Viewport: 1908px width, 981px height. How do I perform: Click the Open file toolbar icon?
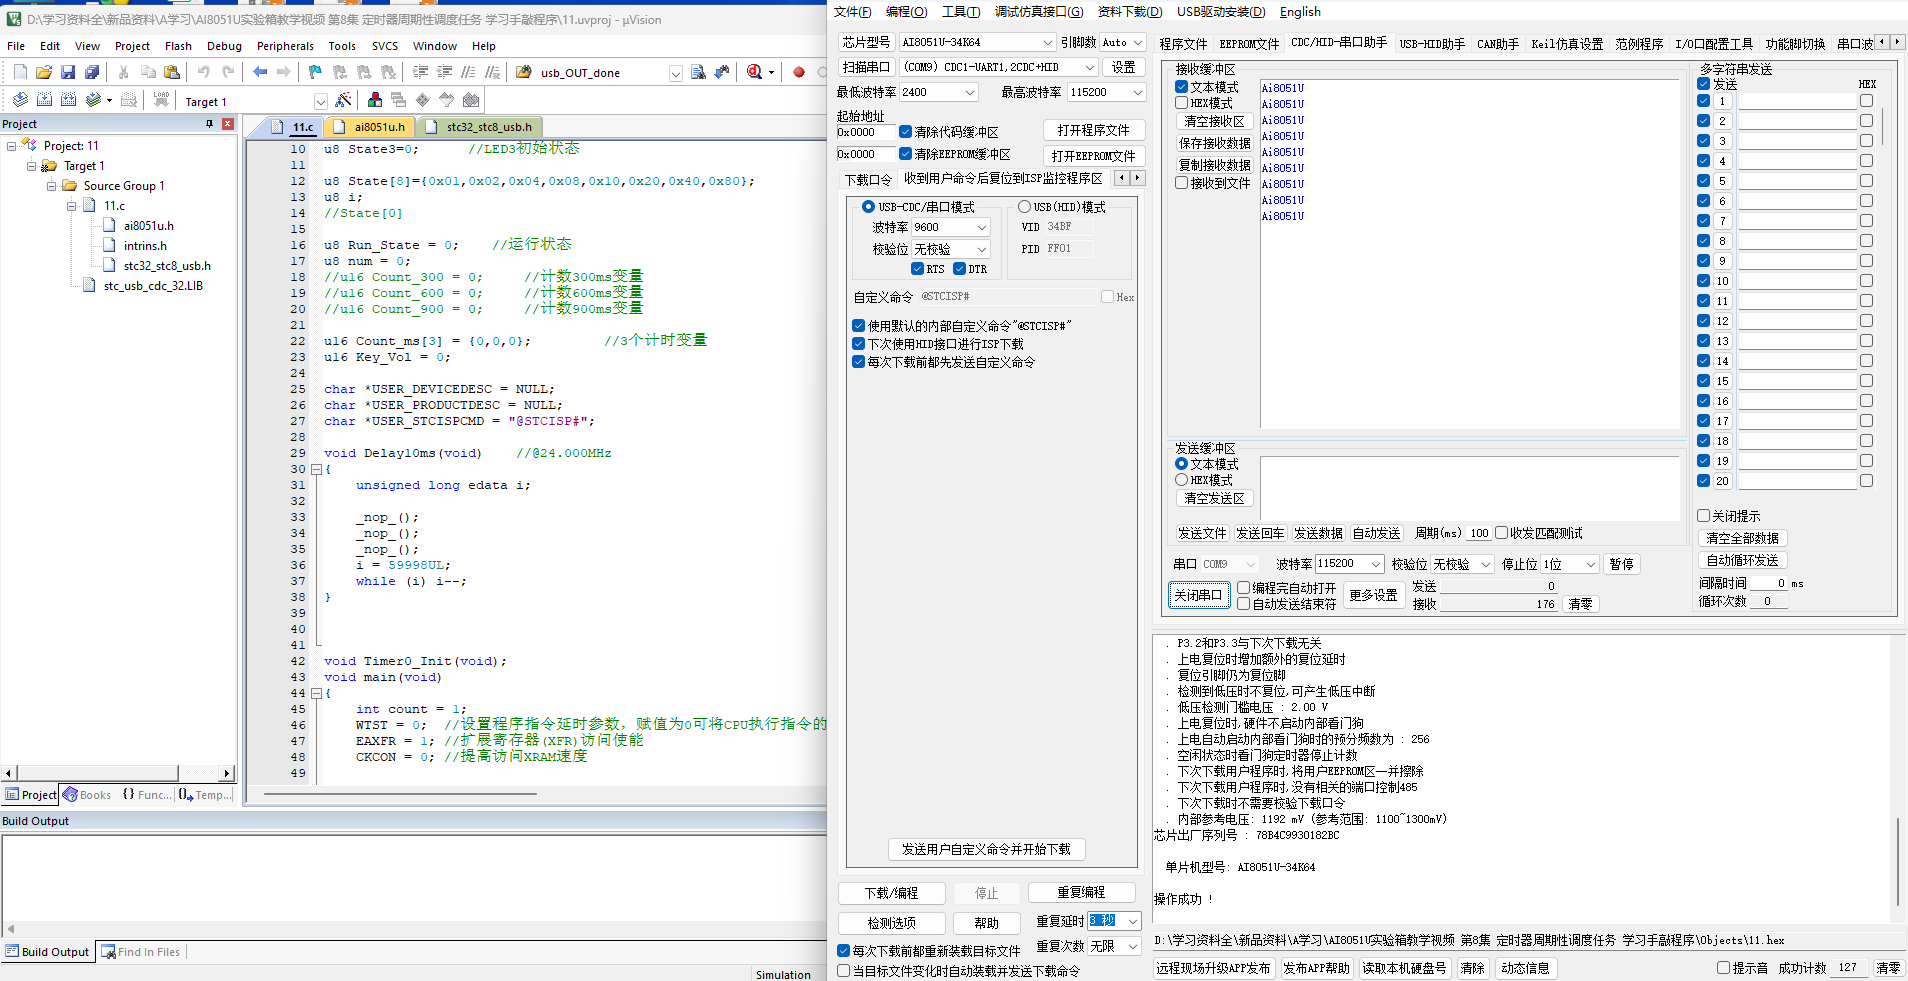(44, 72)
